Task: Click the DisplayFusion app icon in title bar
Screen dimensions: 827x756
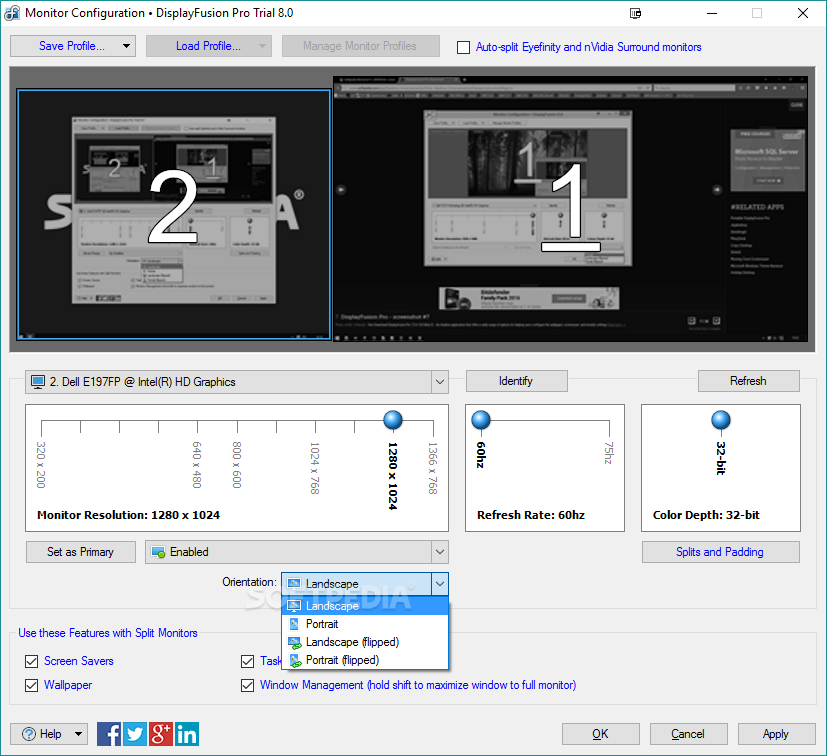Action: pyautogui.click(x=12, y=13)
